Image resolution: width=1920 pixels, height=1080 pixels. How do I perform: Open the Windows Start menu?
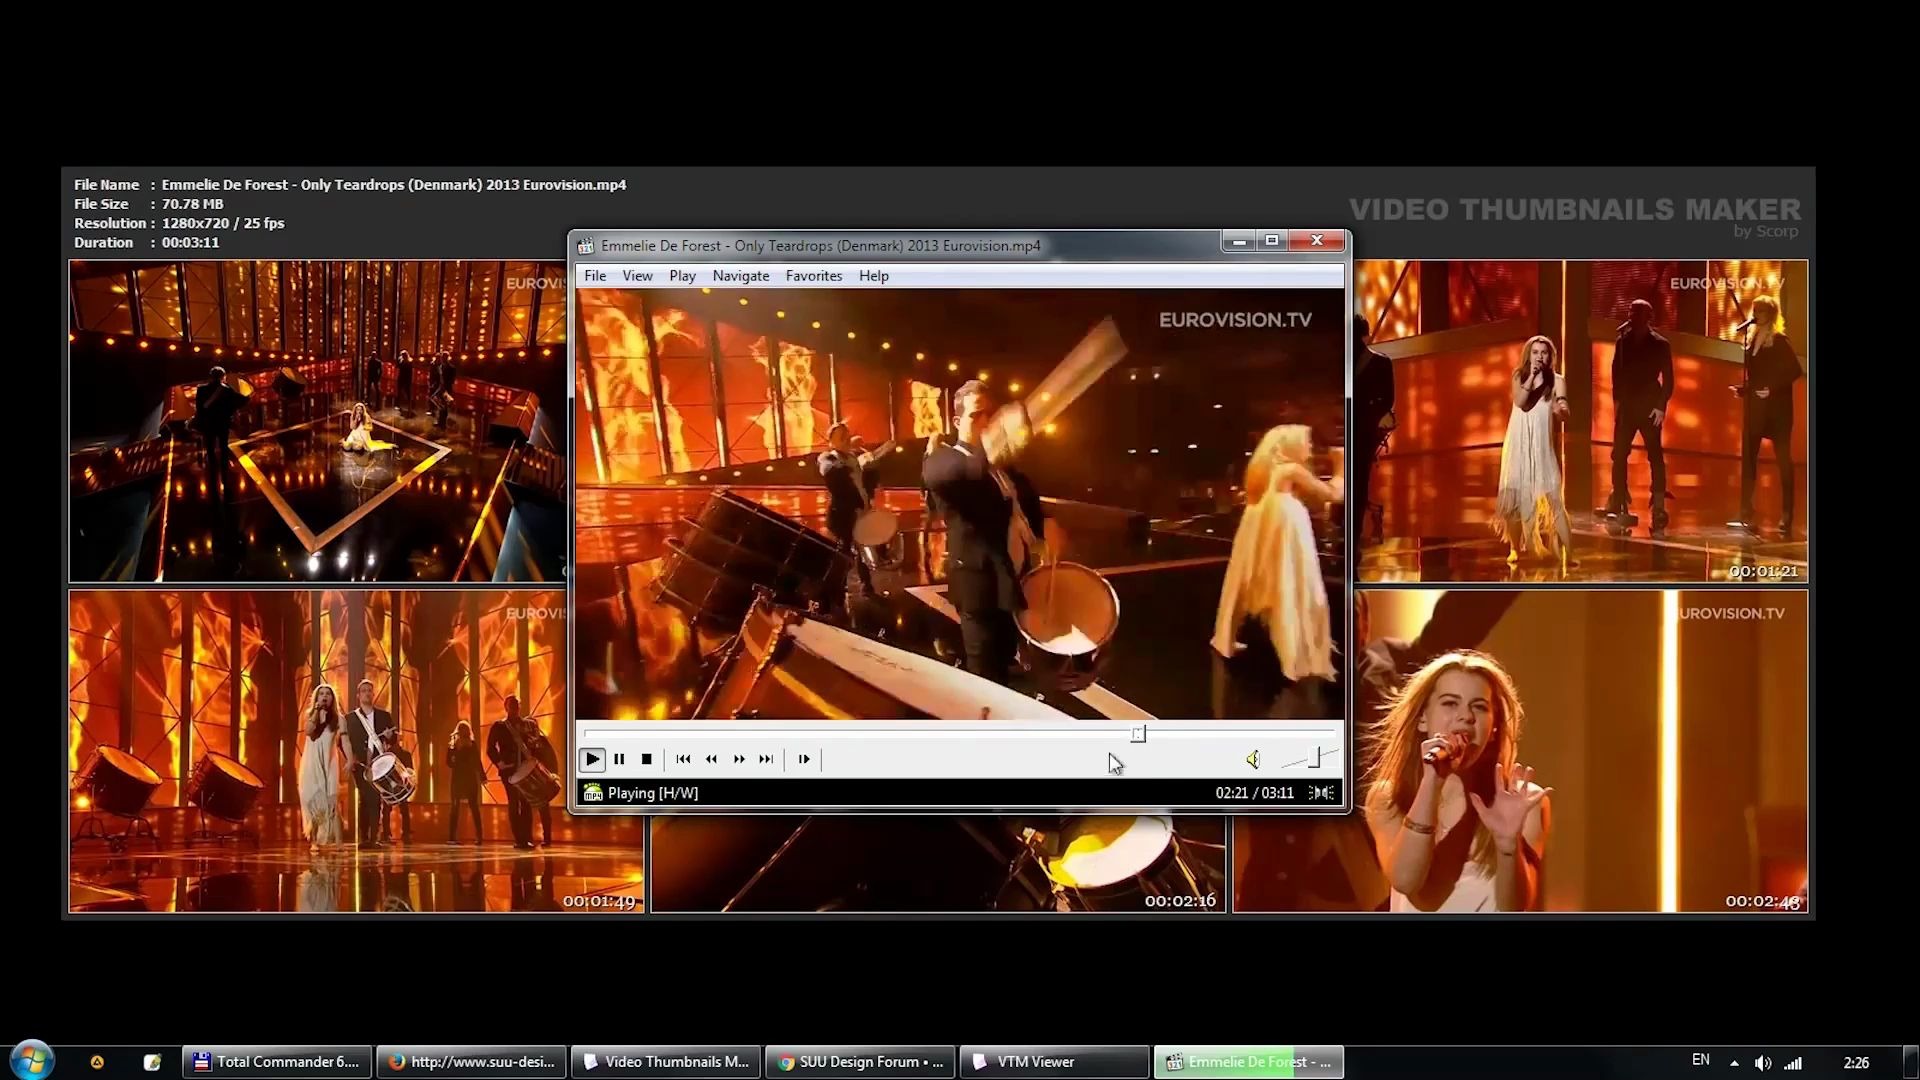(x=32, y=1060)
